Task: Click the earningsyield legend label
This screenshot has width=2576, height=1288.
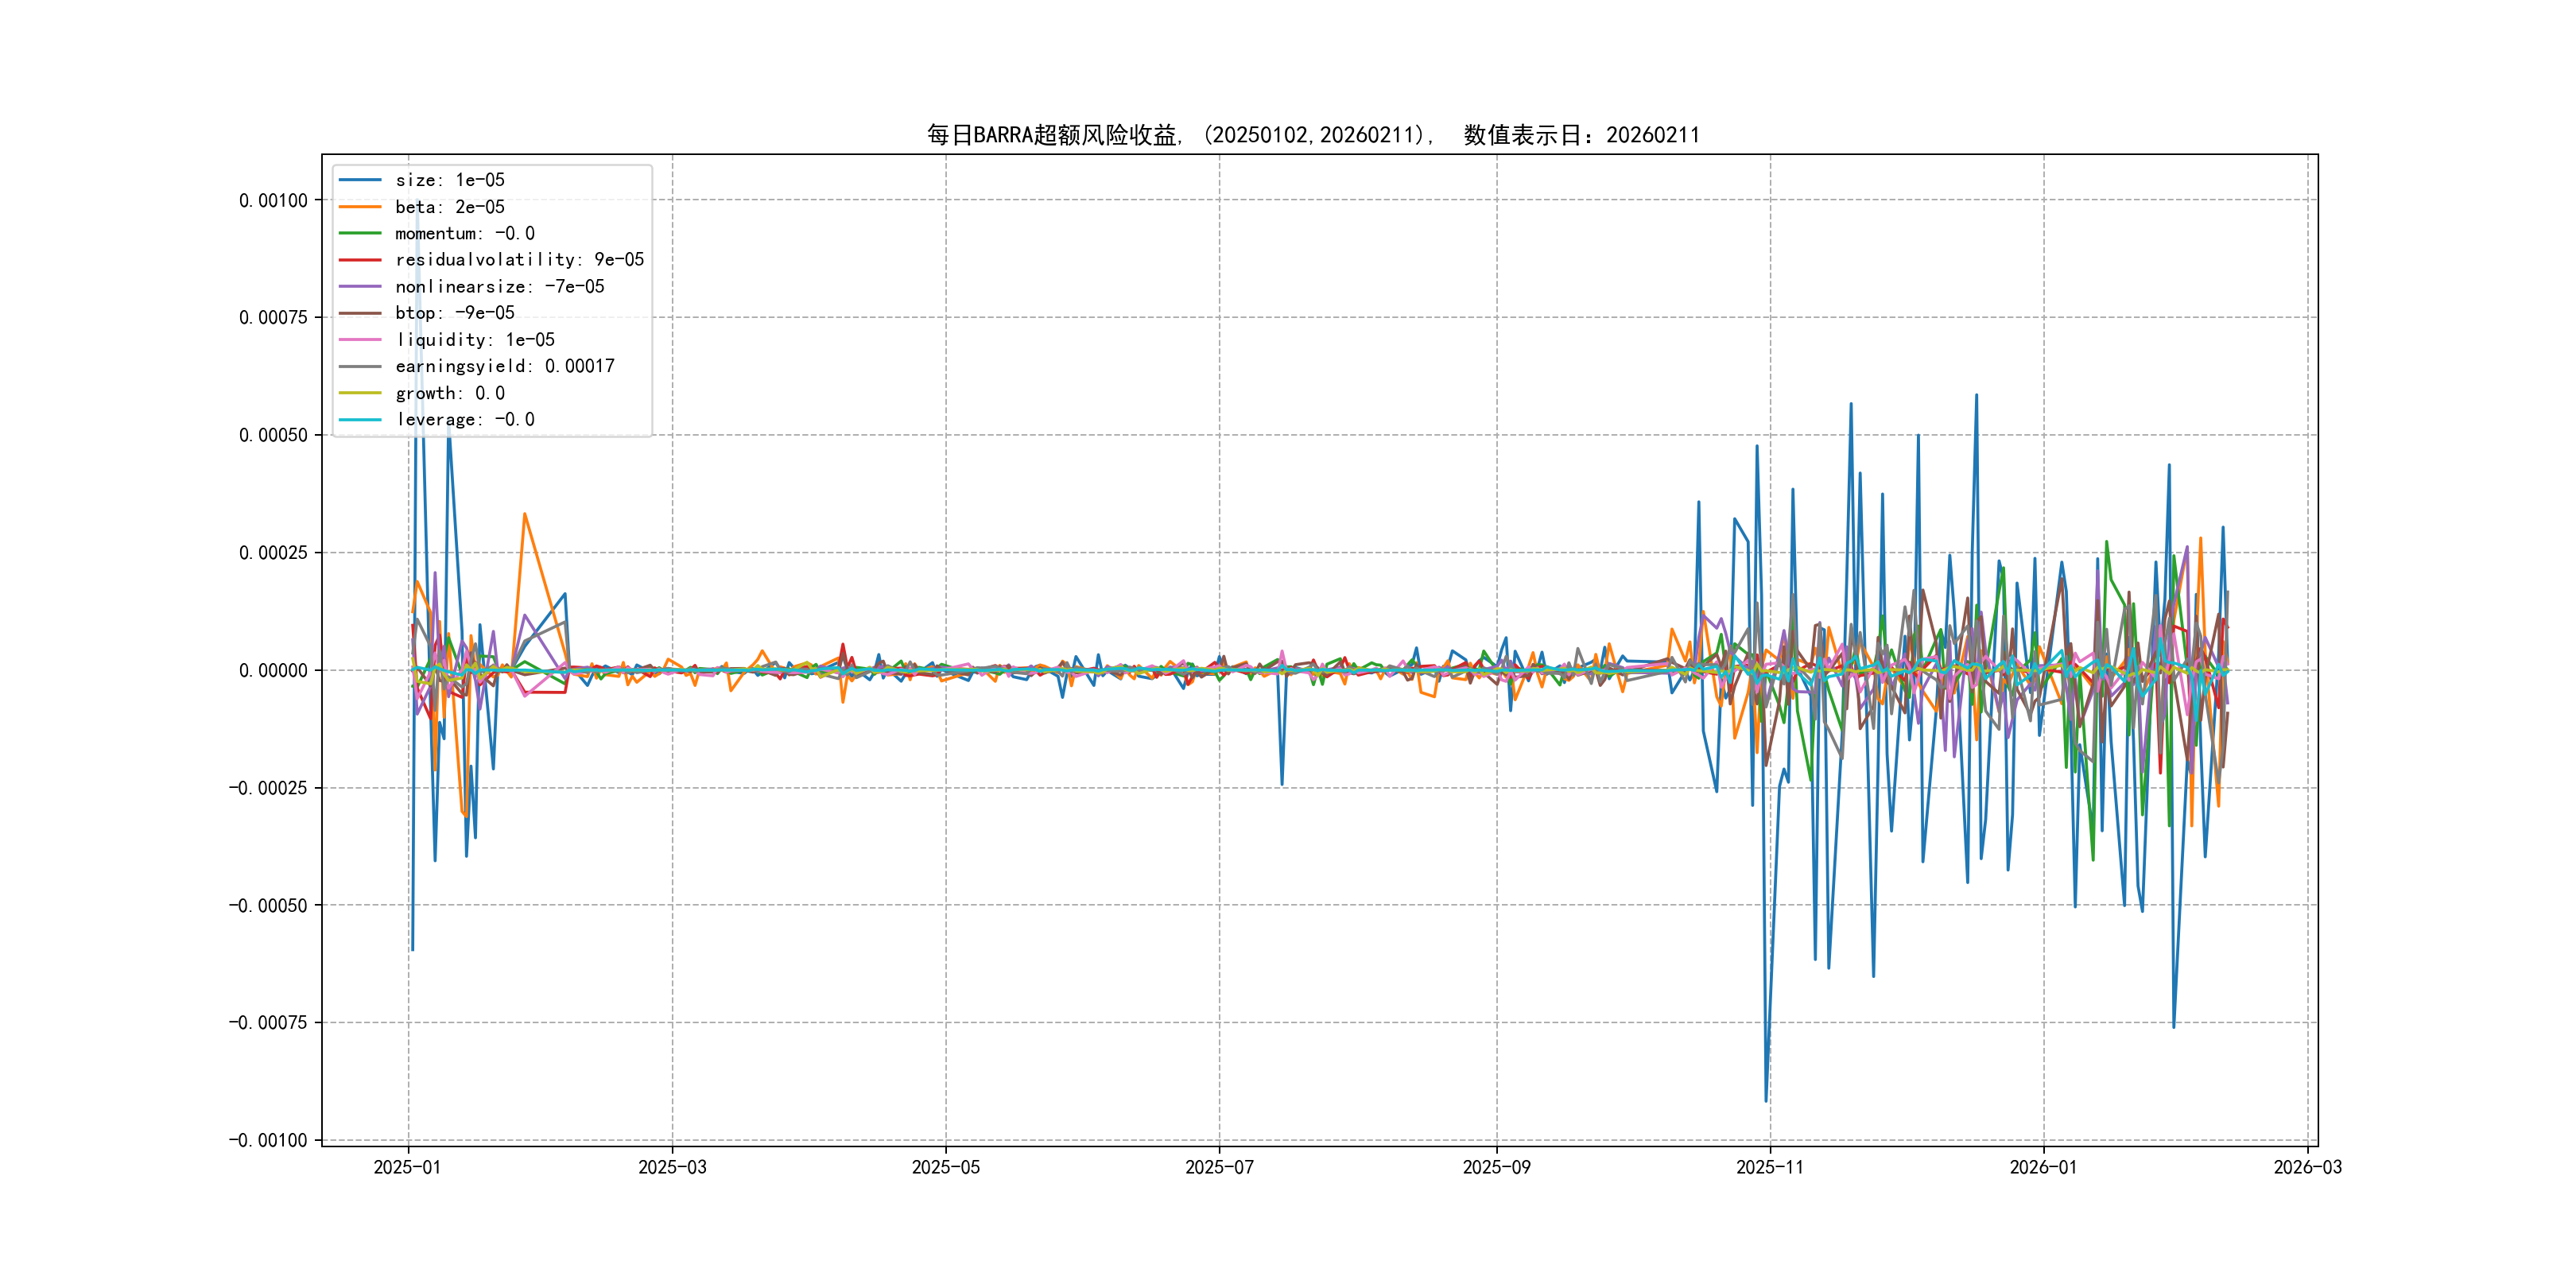Action: (x=504, y=366)
